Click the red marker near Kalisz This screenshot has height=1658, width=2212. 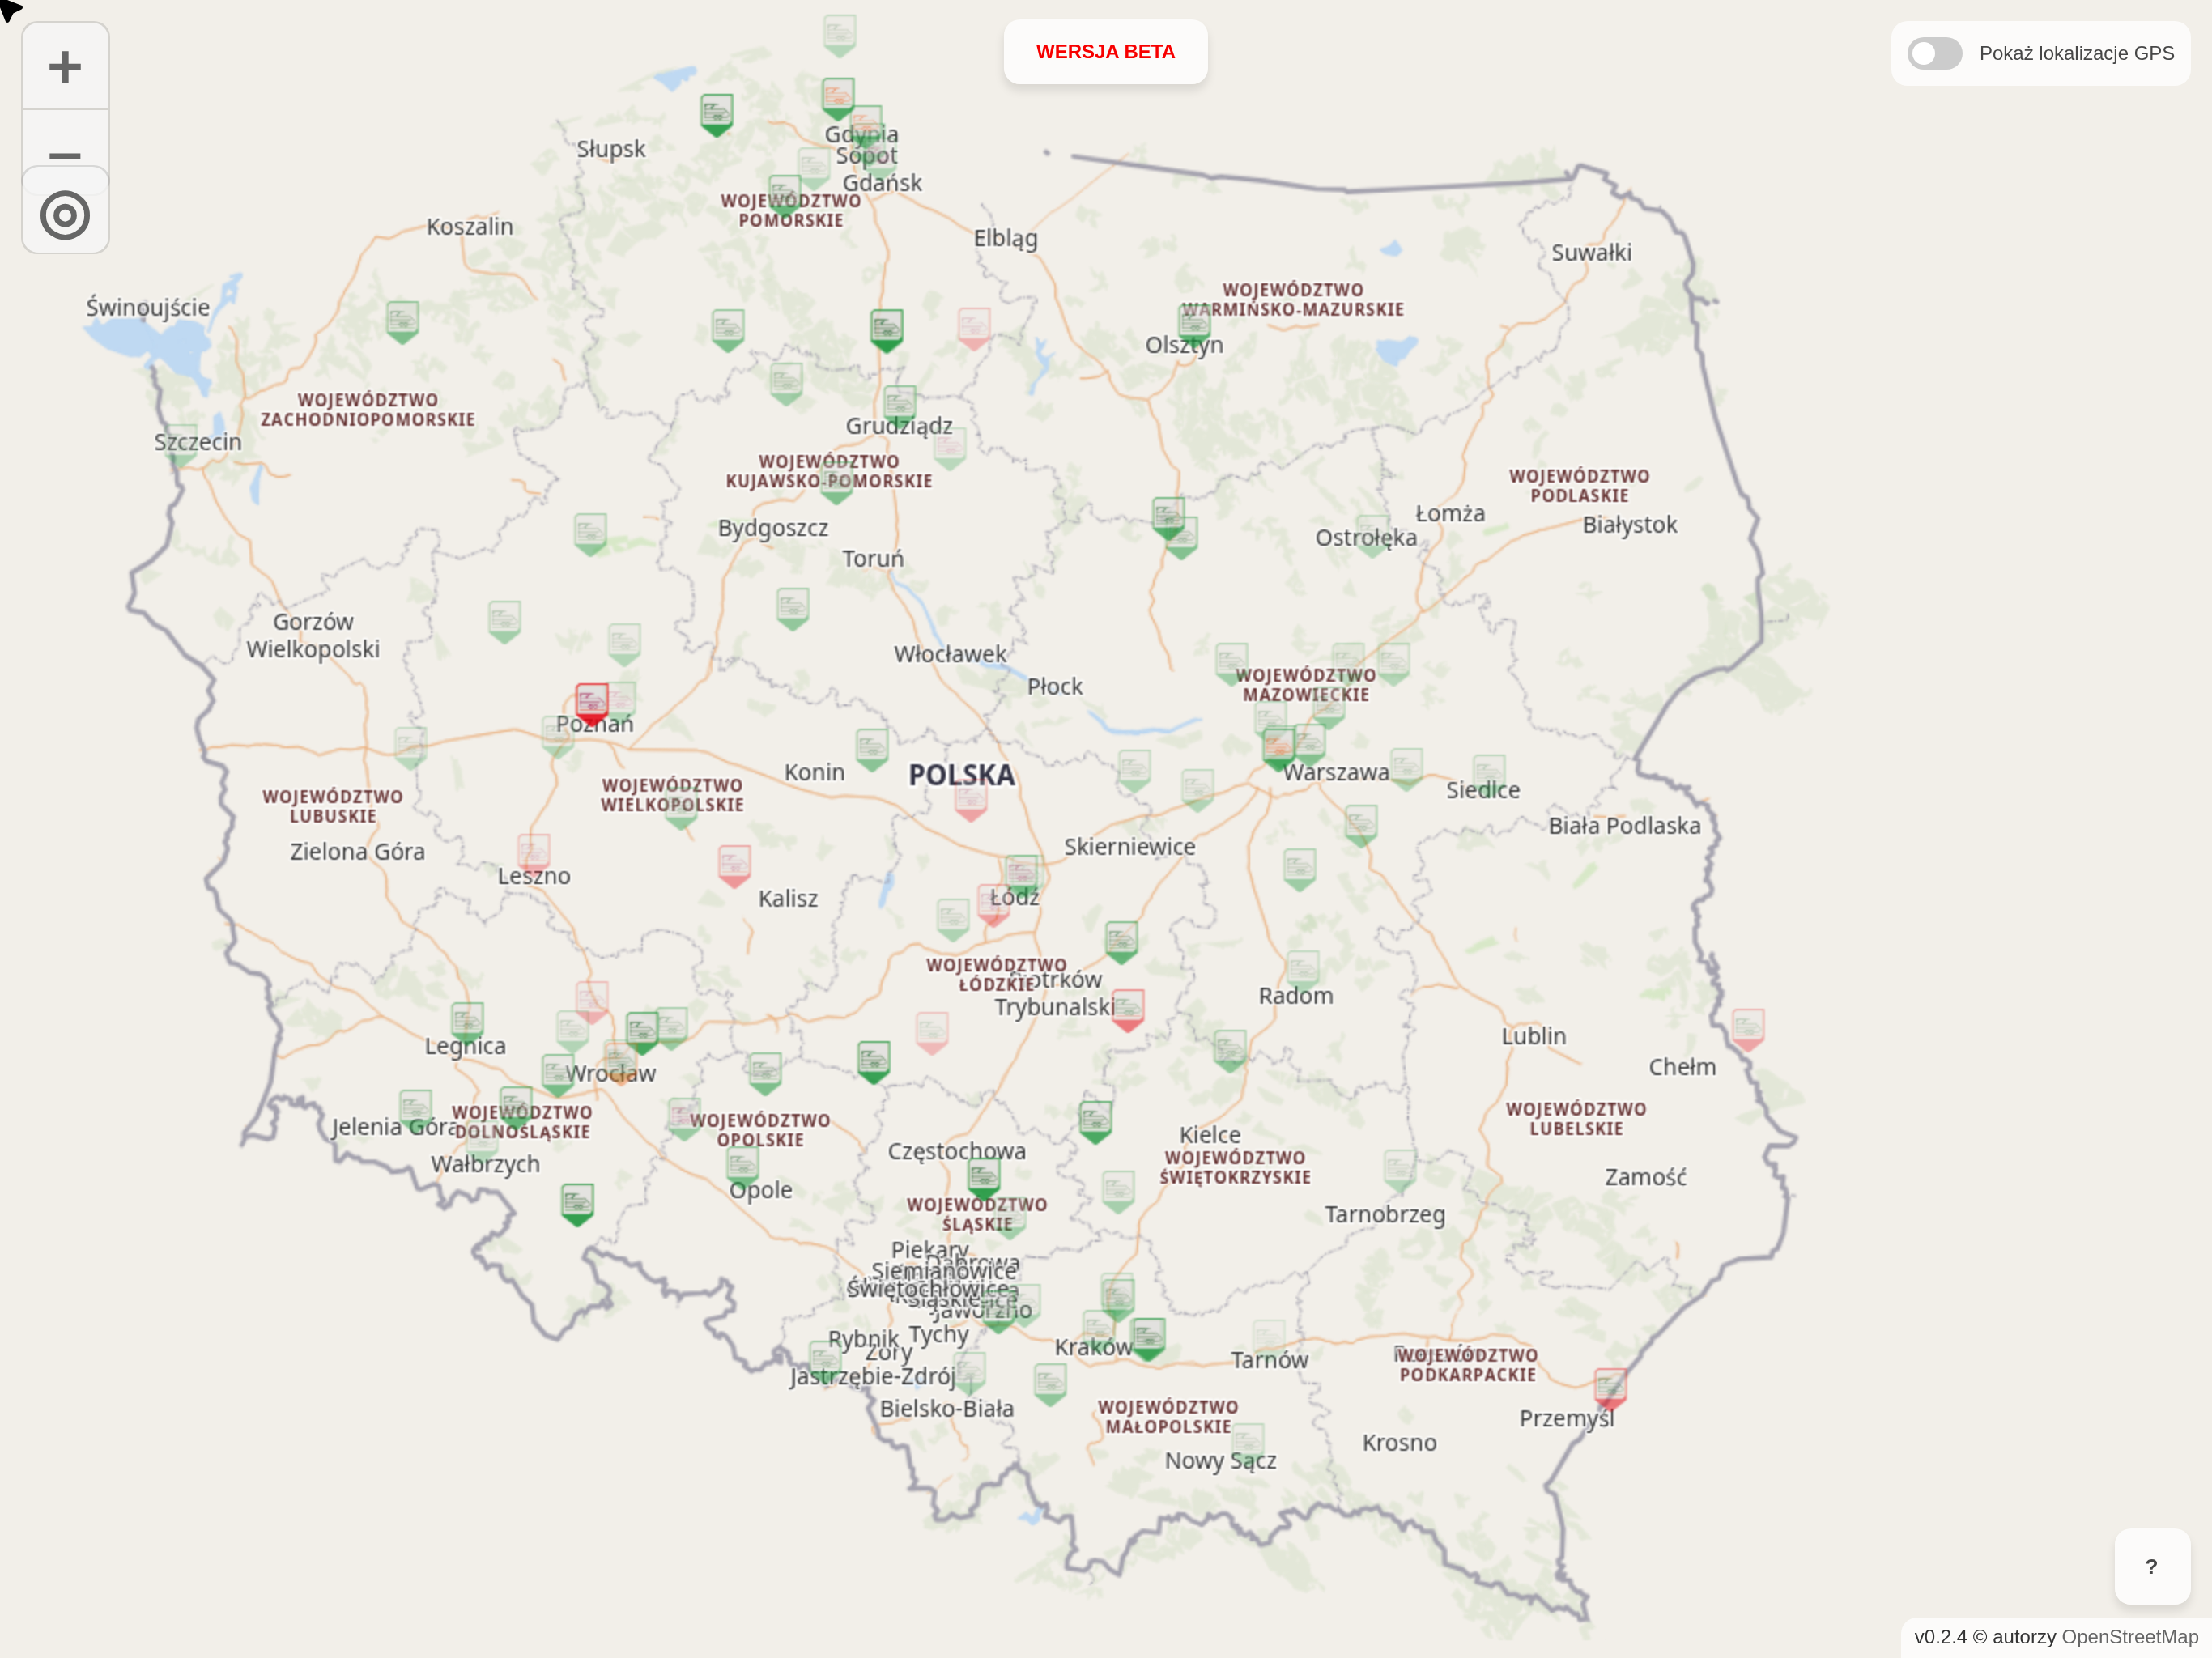click(734, 863)
